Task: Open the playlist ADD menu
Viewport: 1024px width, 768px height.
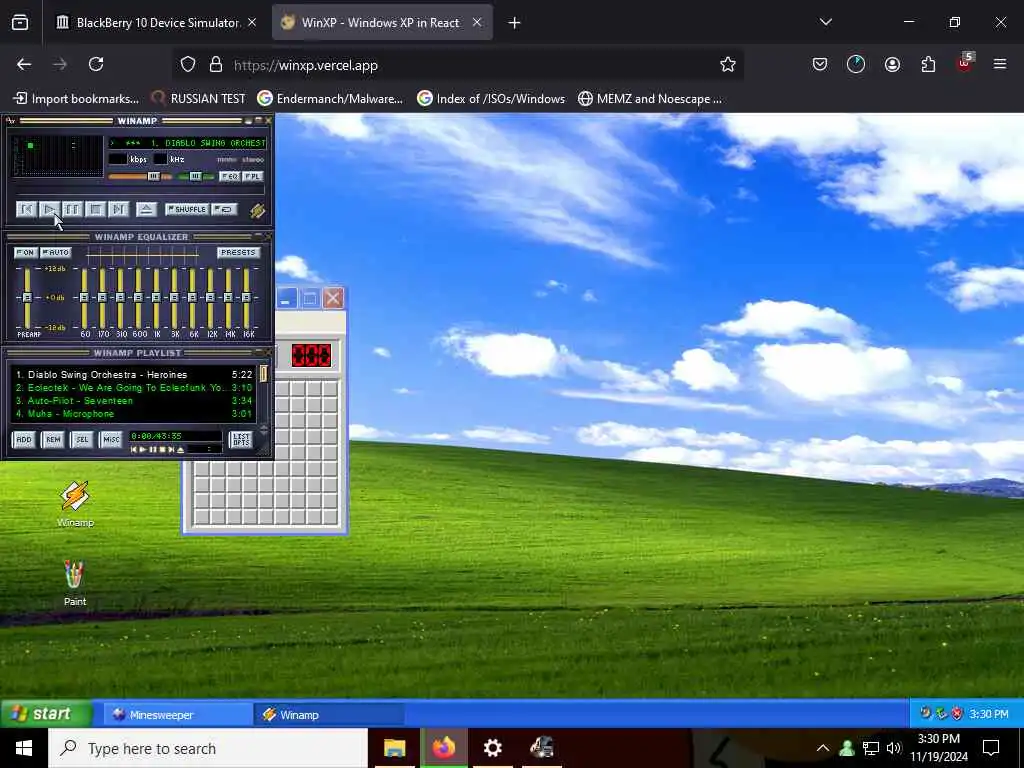Action: [x=24, y=440]
